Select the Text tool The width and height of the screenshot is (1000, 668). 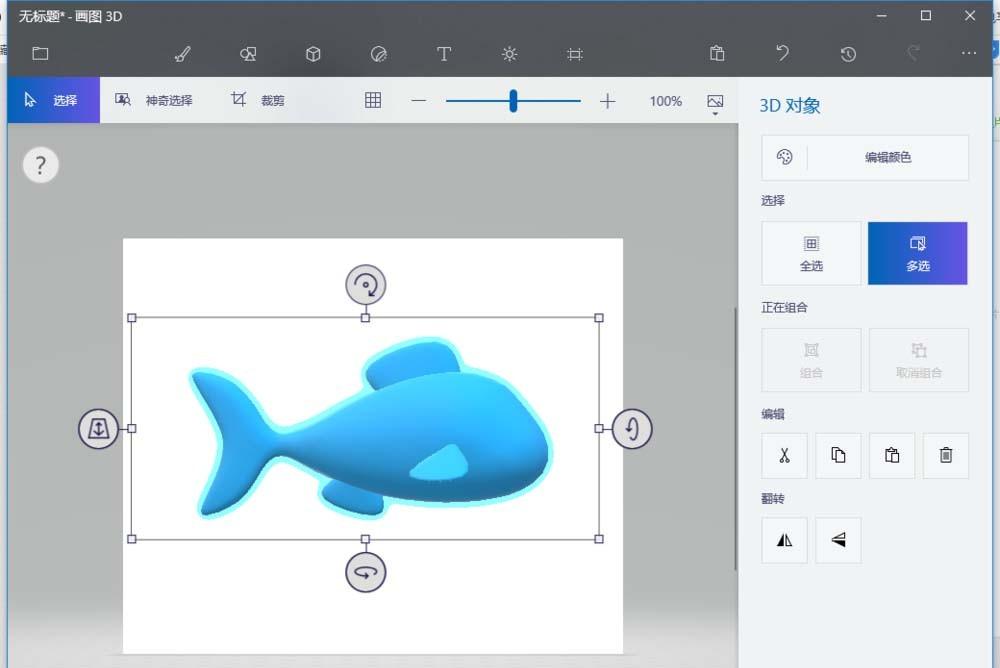point(444,54)
